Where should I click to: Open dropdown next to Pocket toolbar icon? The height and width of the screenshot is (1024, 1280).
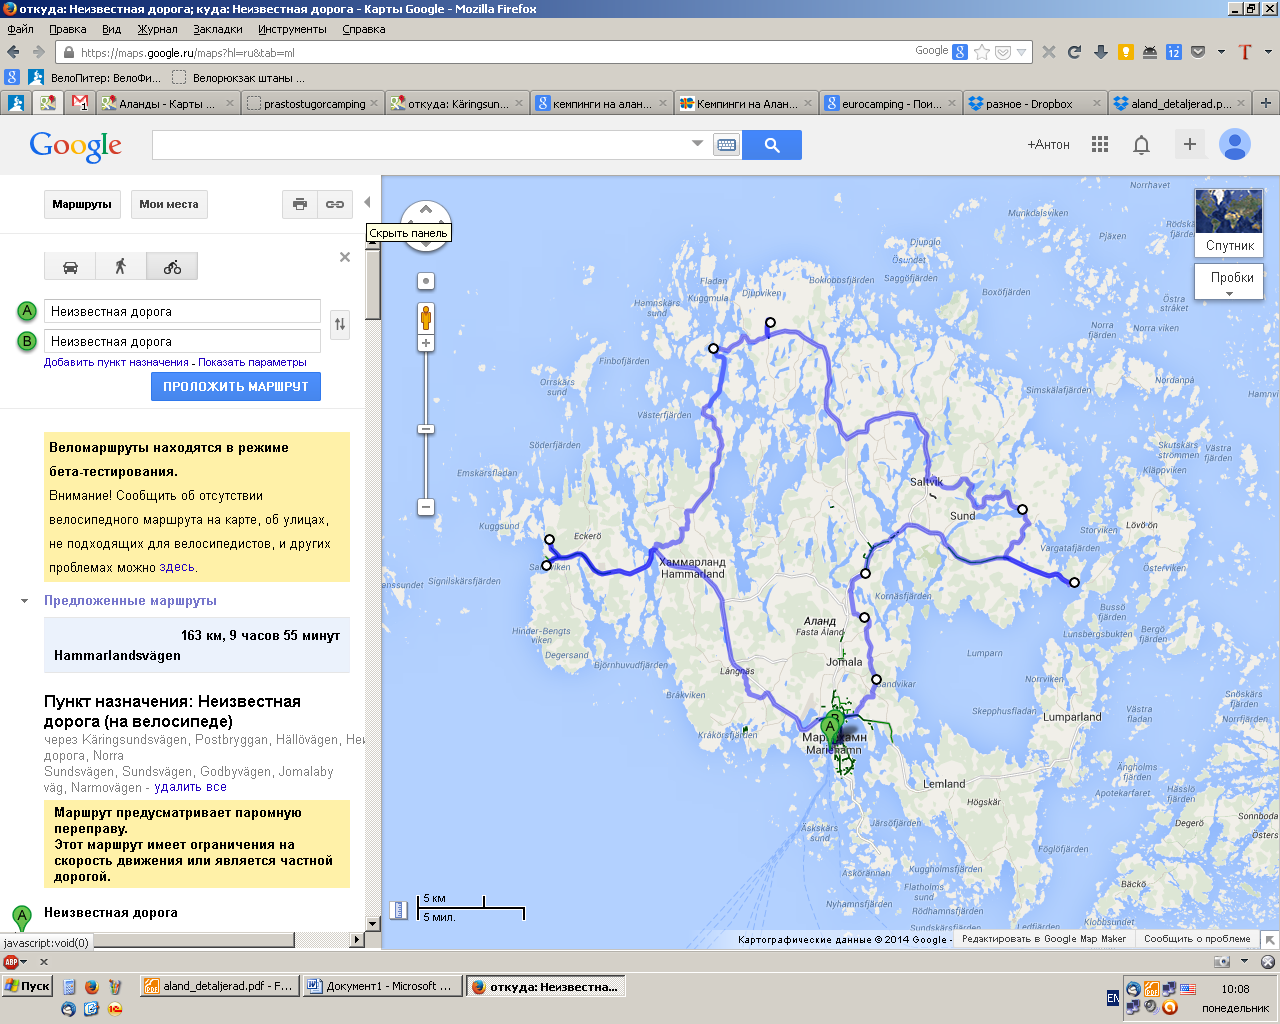(1221, 52)
